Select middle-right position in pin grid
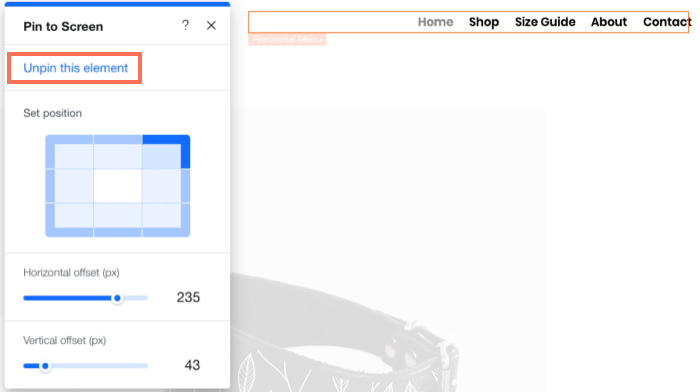Viewport: 700px width, 392px height. (166, 186)
